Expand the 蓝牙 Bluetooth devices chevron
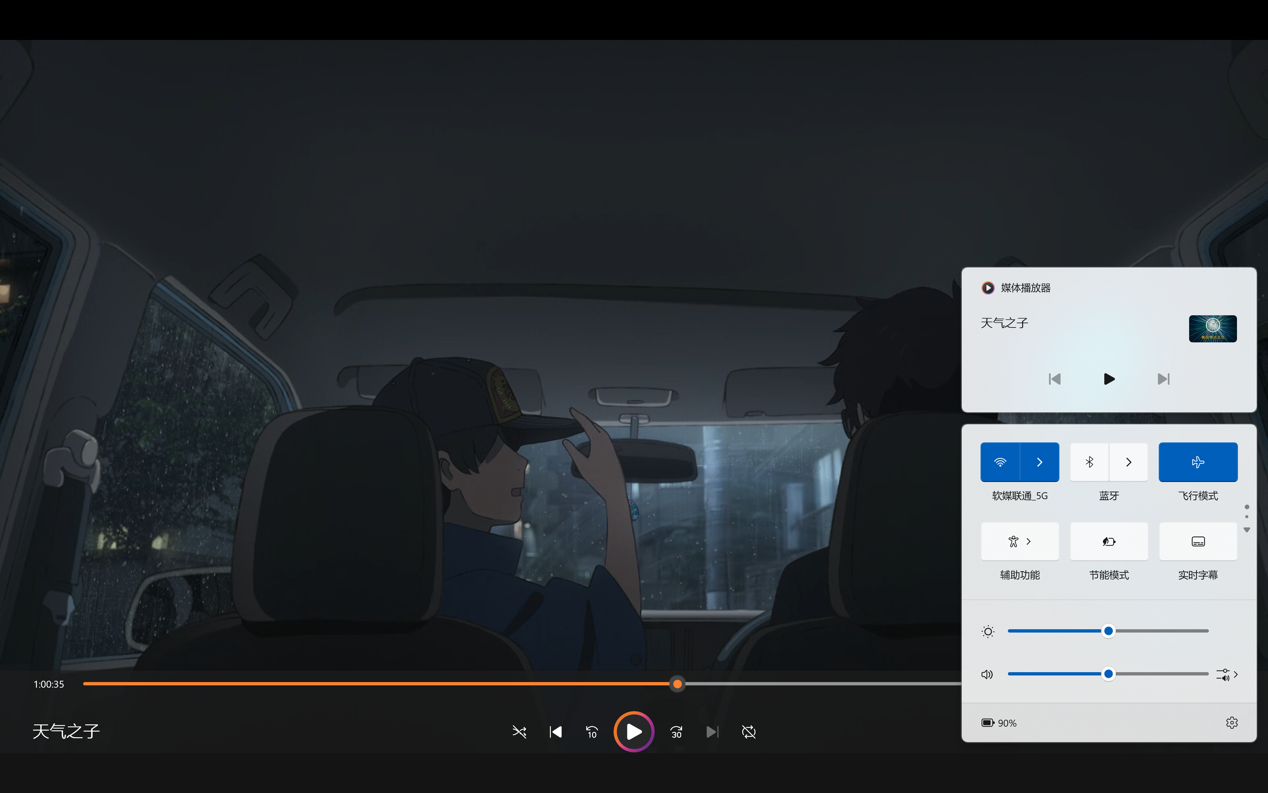 pyautogui.click(x=1128, y=462)
